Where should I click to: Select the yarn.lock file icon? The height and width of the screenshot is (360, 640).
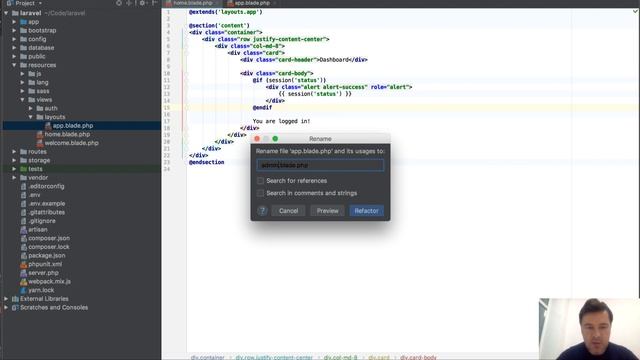(x=24, y=290)
